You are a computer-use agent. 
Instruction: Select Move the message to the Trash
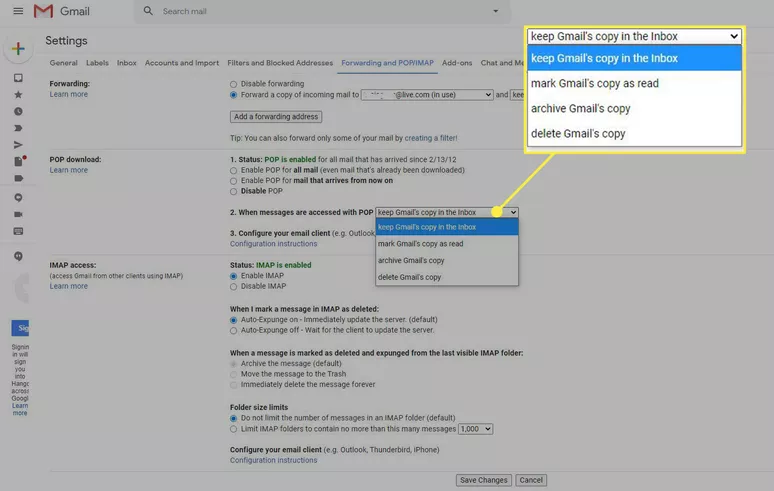click(233, 375)
